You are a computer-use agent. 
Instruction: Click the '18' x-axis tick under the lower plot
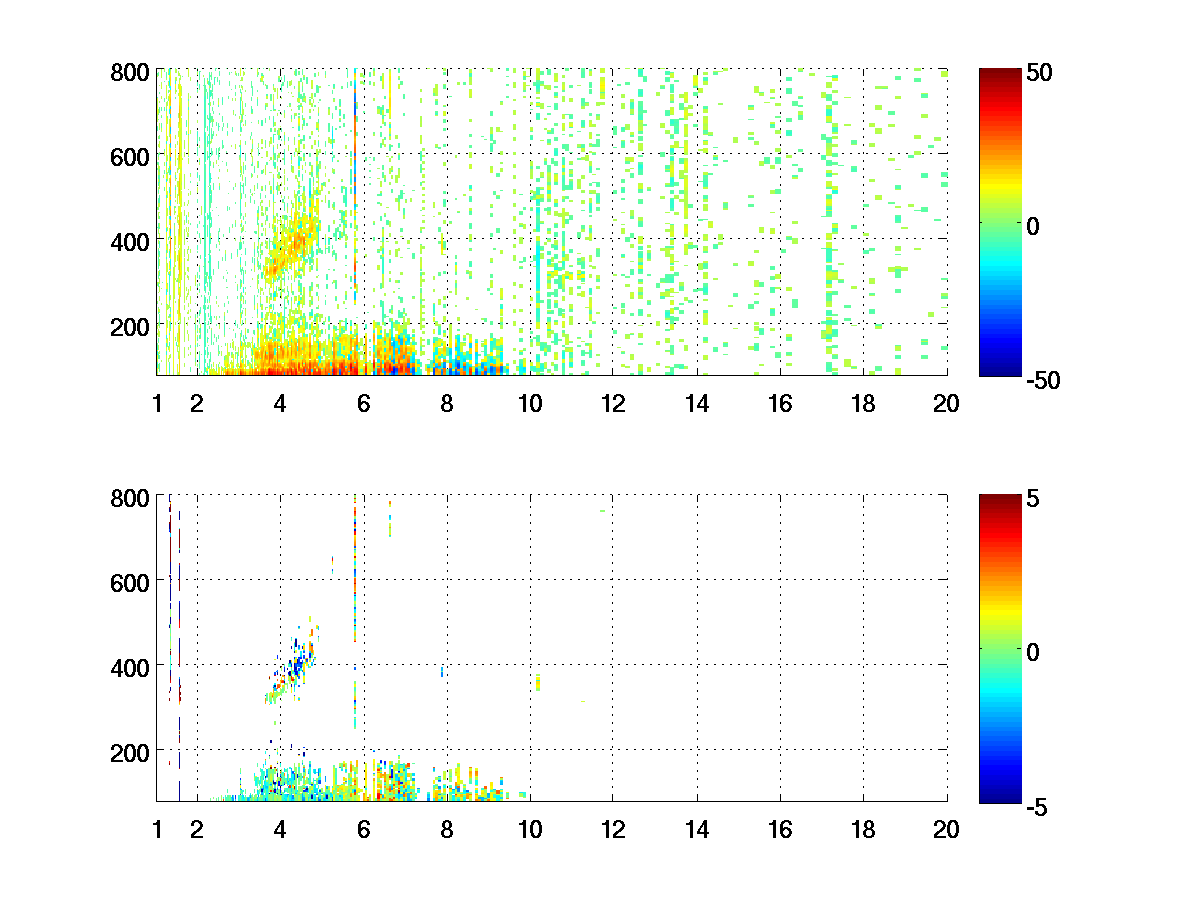(x=863, y=829)
